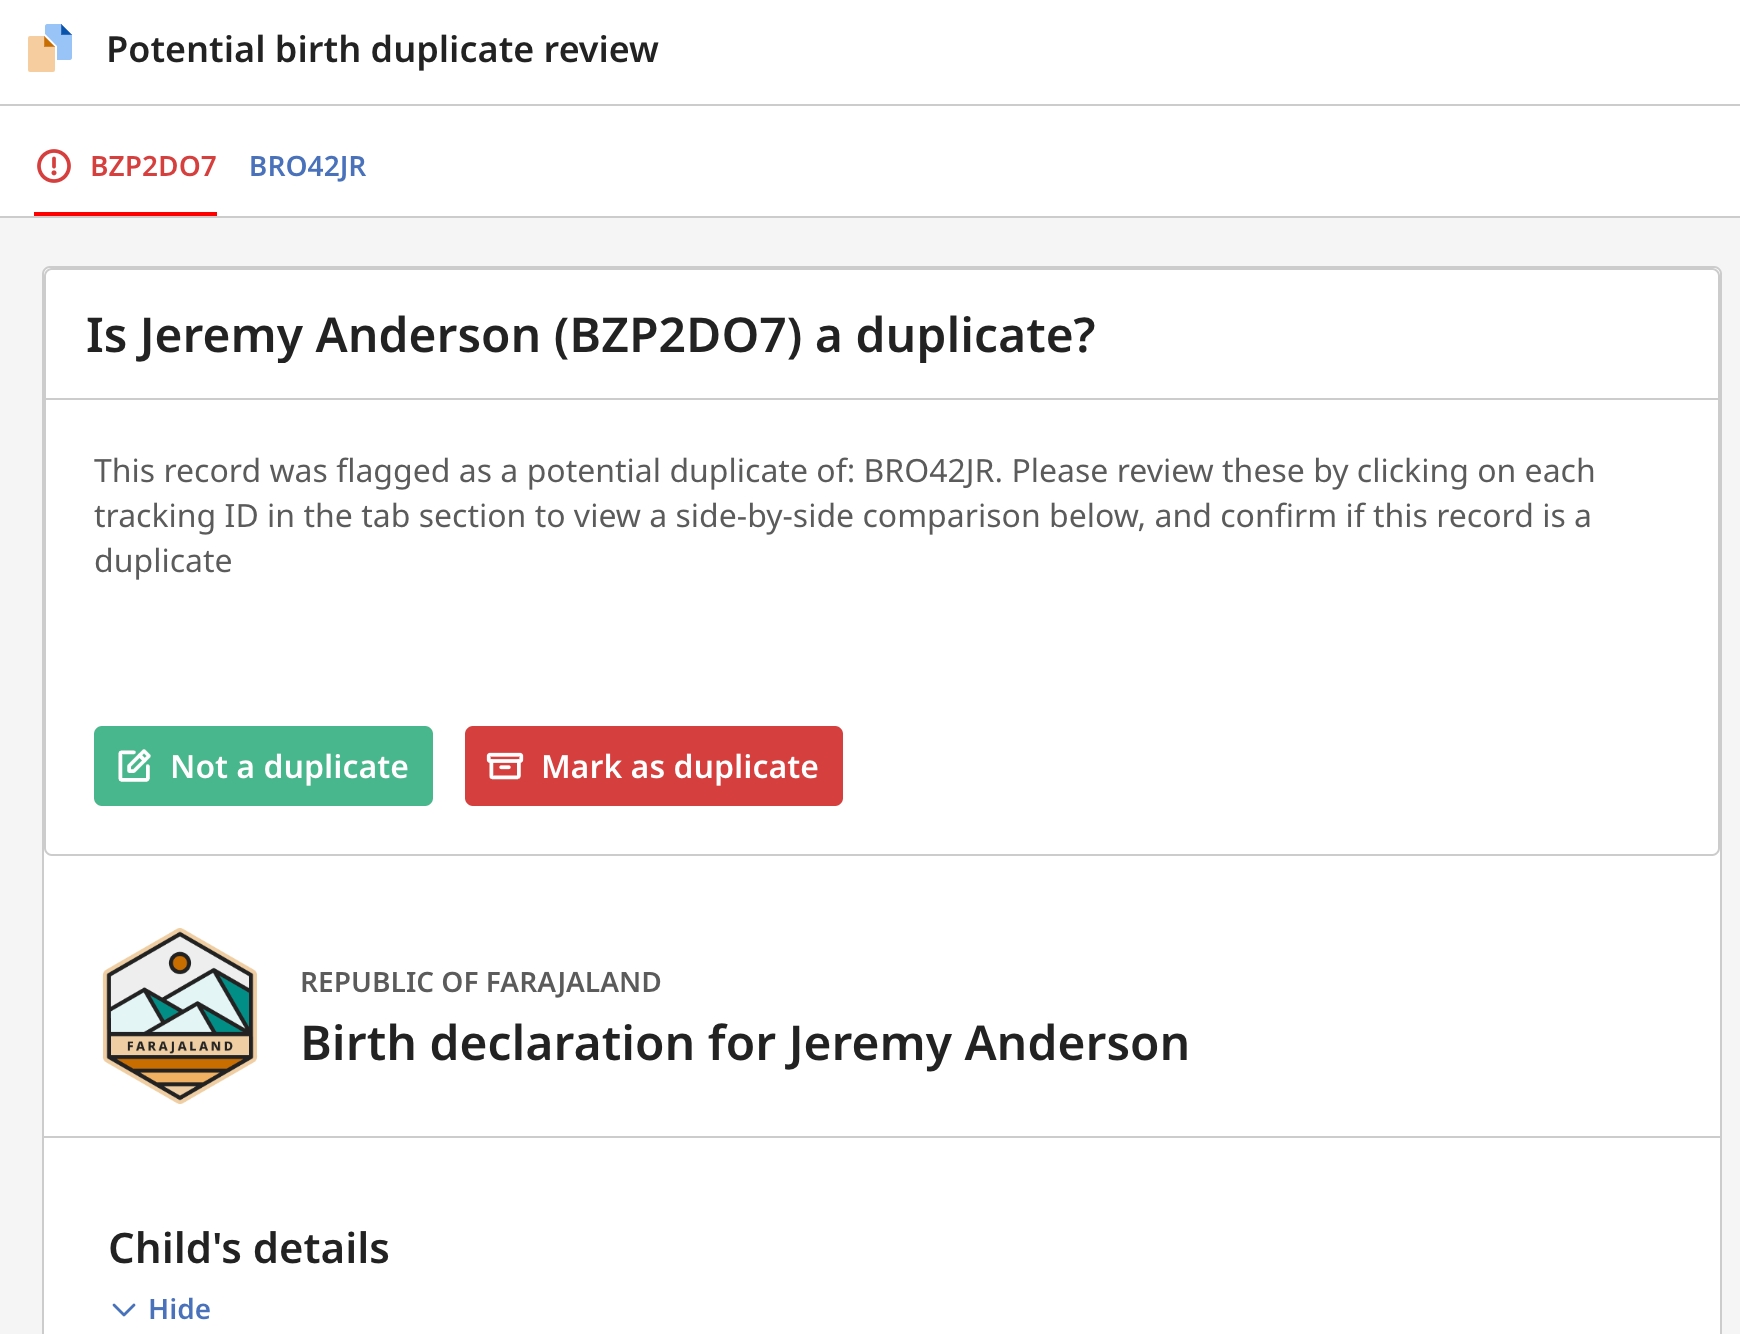1740x1334 pixels.
Task: Switch to the BRO42JR tab
Action: (x=307, y=166)
